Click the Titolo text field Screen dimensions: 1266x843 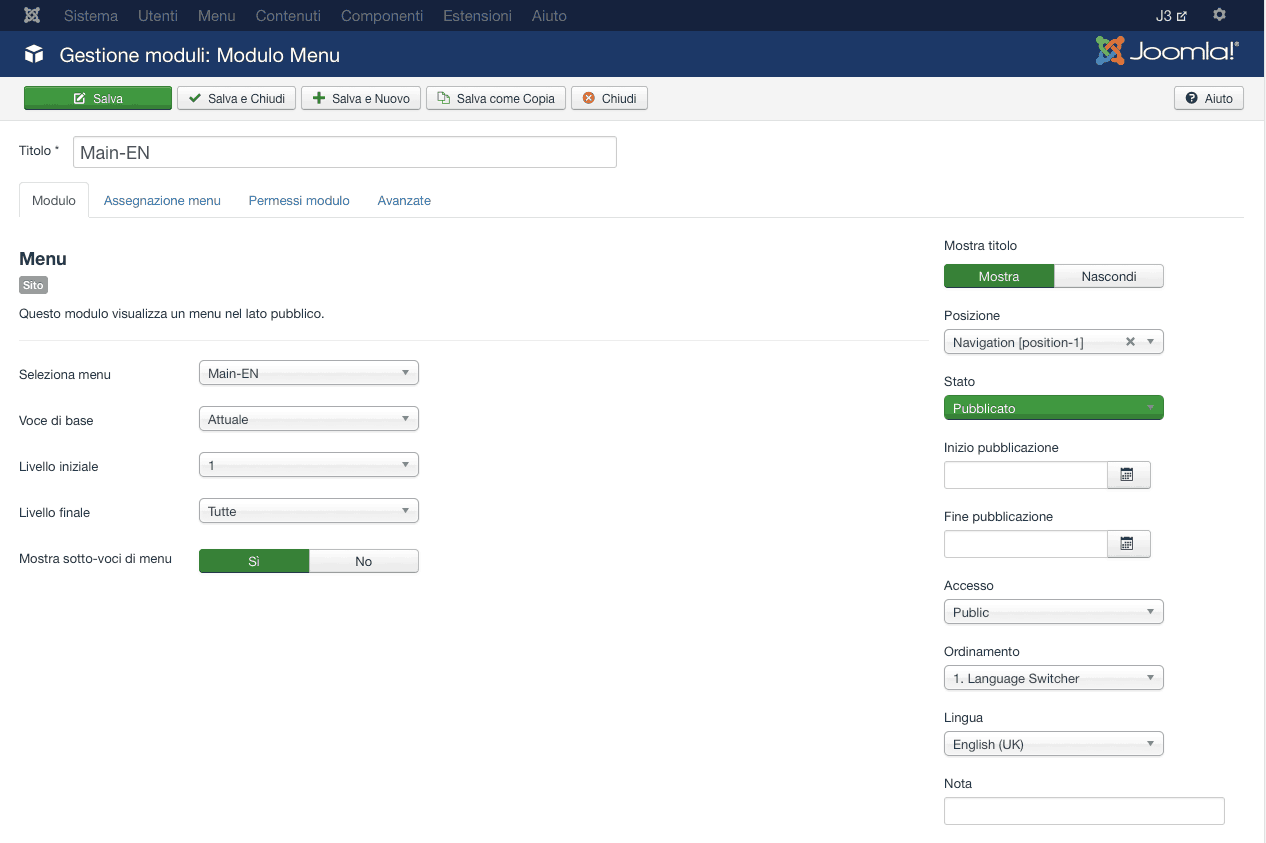344,152
